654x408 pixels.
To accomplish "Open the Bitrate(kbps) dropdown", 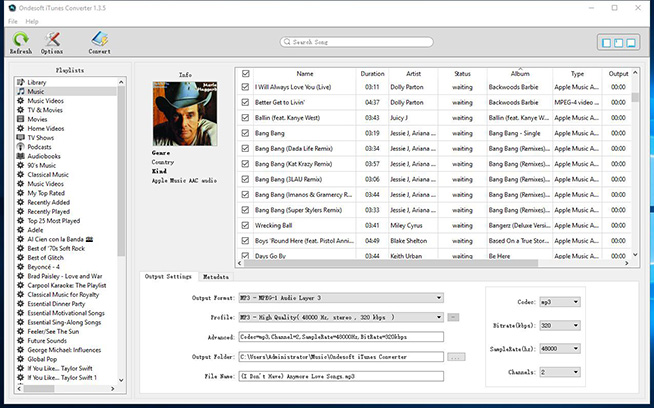I will pos(560,325).
